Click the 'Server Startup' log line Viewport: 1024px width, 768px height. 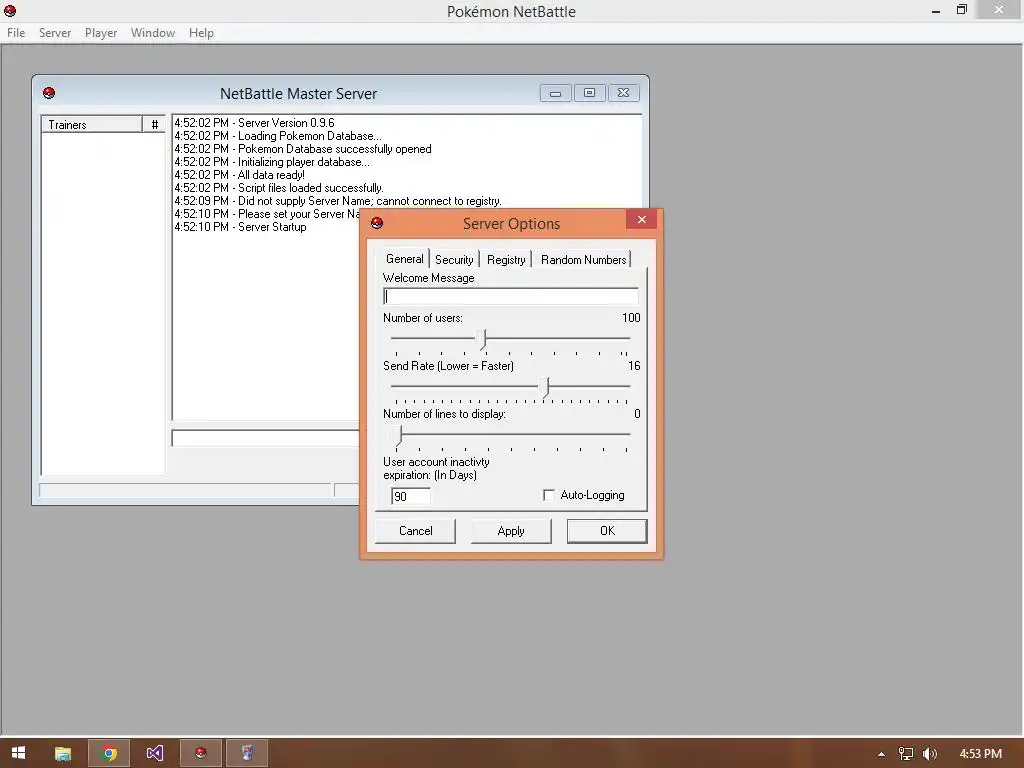[x=240, y=227]
